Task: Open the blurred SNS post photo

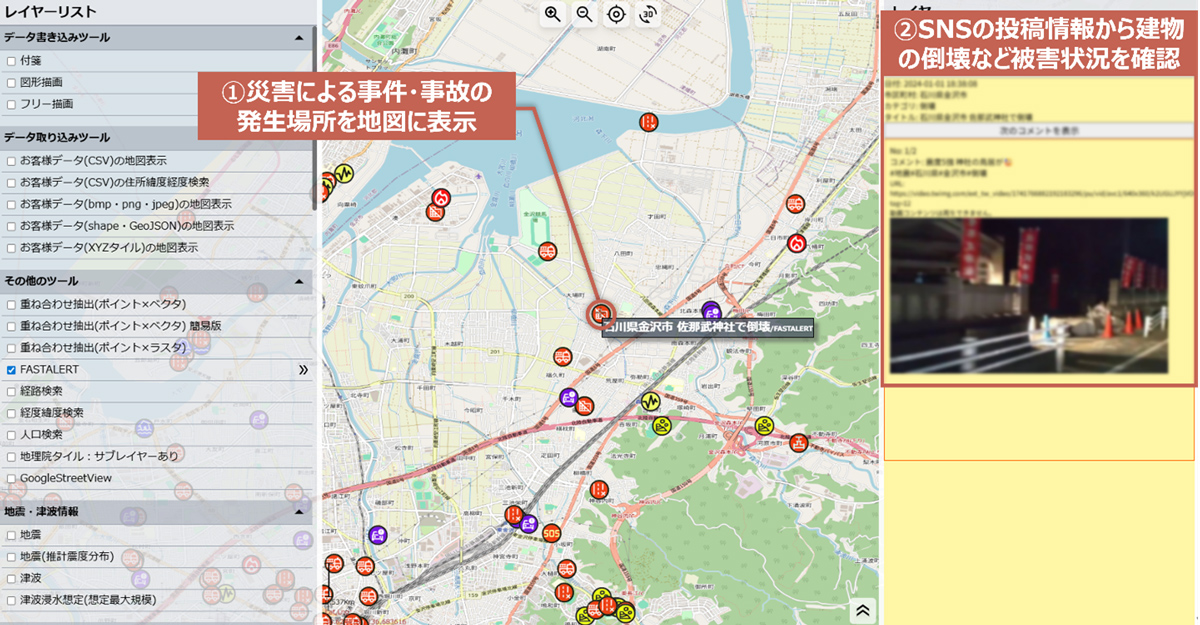Action: [x=1029, y=295]
